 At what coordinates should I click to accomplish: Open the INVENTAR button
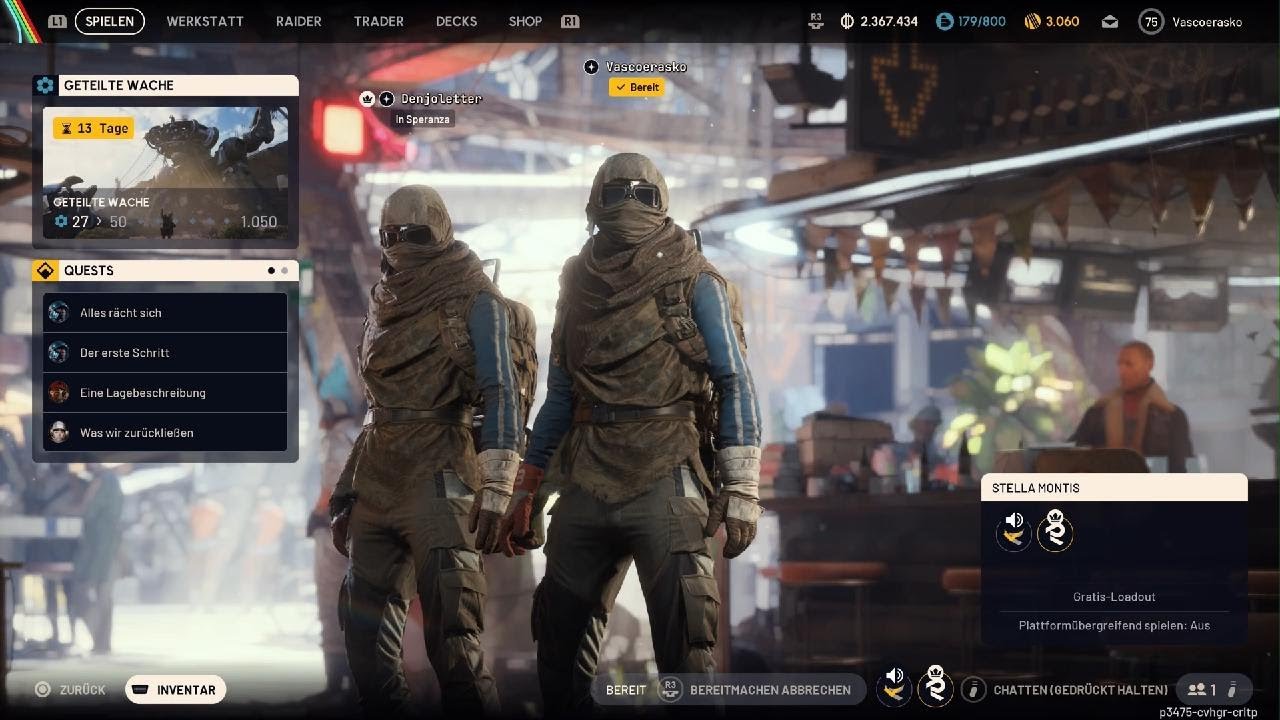click(175, 690)
